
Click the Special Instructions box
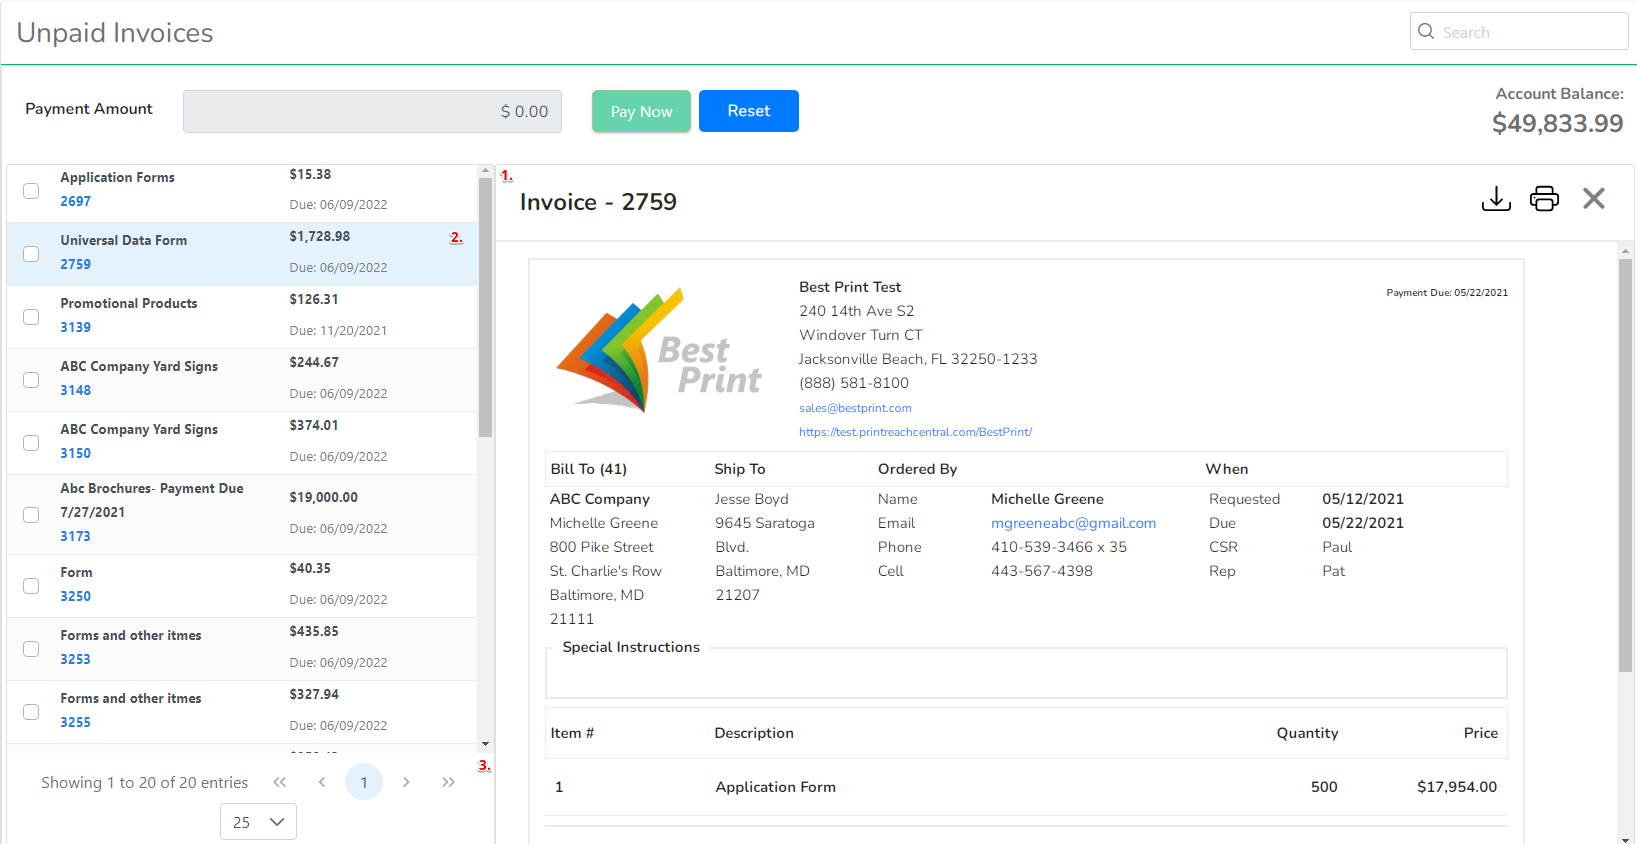tap(1026, 672)
